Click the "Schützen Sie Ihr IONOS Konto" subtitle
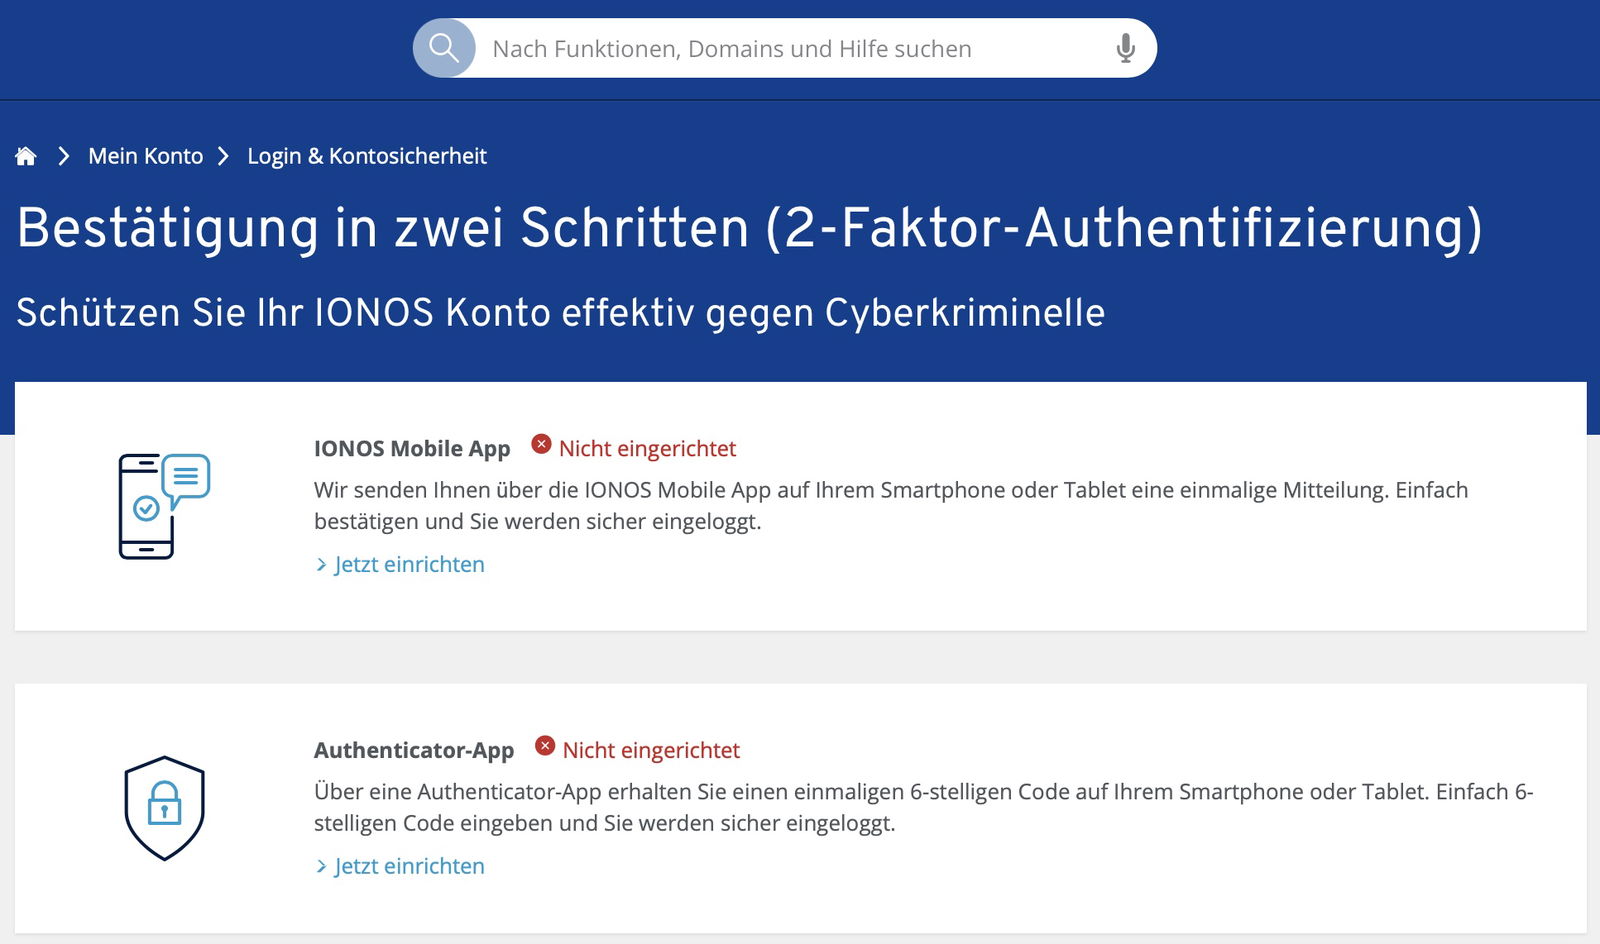 tap(560, 313)
